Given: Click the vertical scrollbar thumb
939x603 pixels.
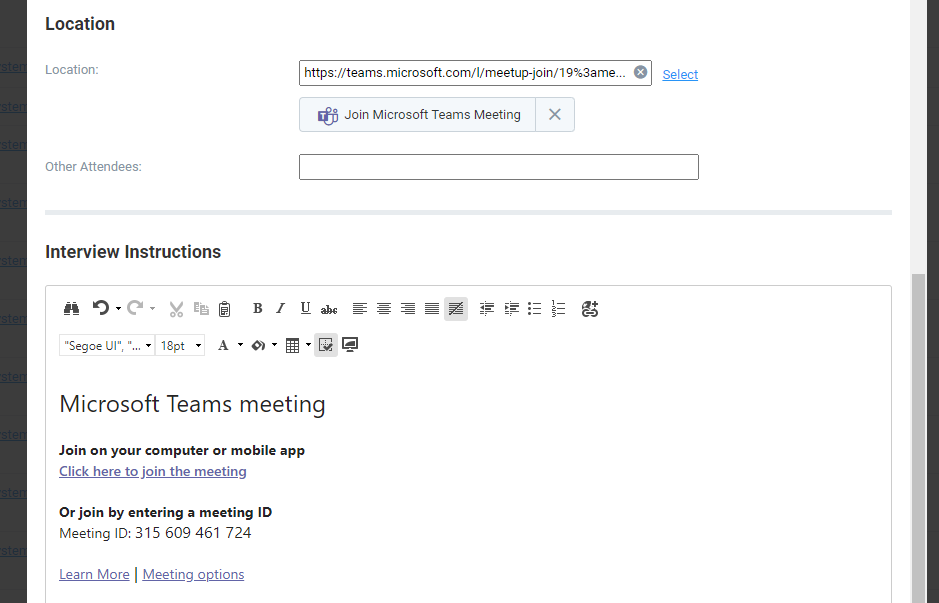Looking at the screenshot, I should [918, 437].
